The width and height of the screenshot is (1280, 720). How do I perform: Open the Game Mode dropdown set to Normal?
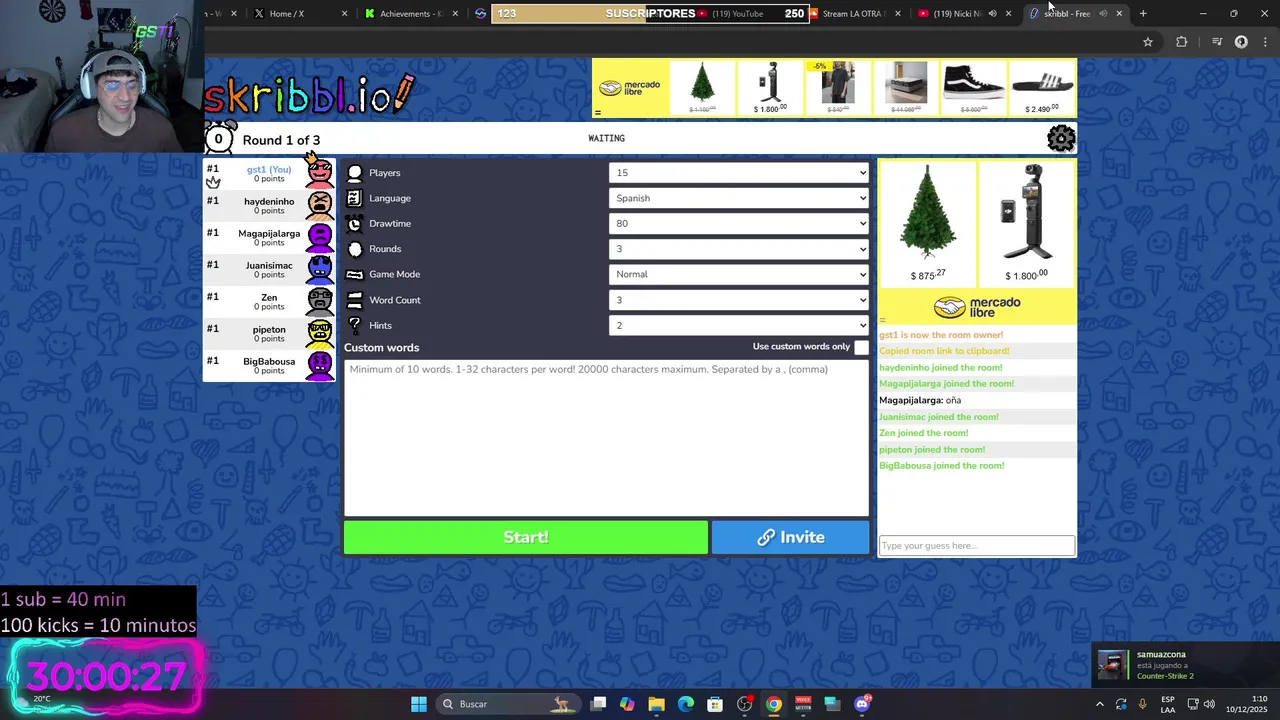(x=739, y=274)
